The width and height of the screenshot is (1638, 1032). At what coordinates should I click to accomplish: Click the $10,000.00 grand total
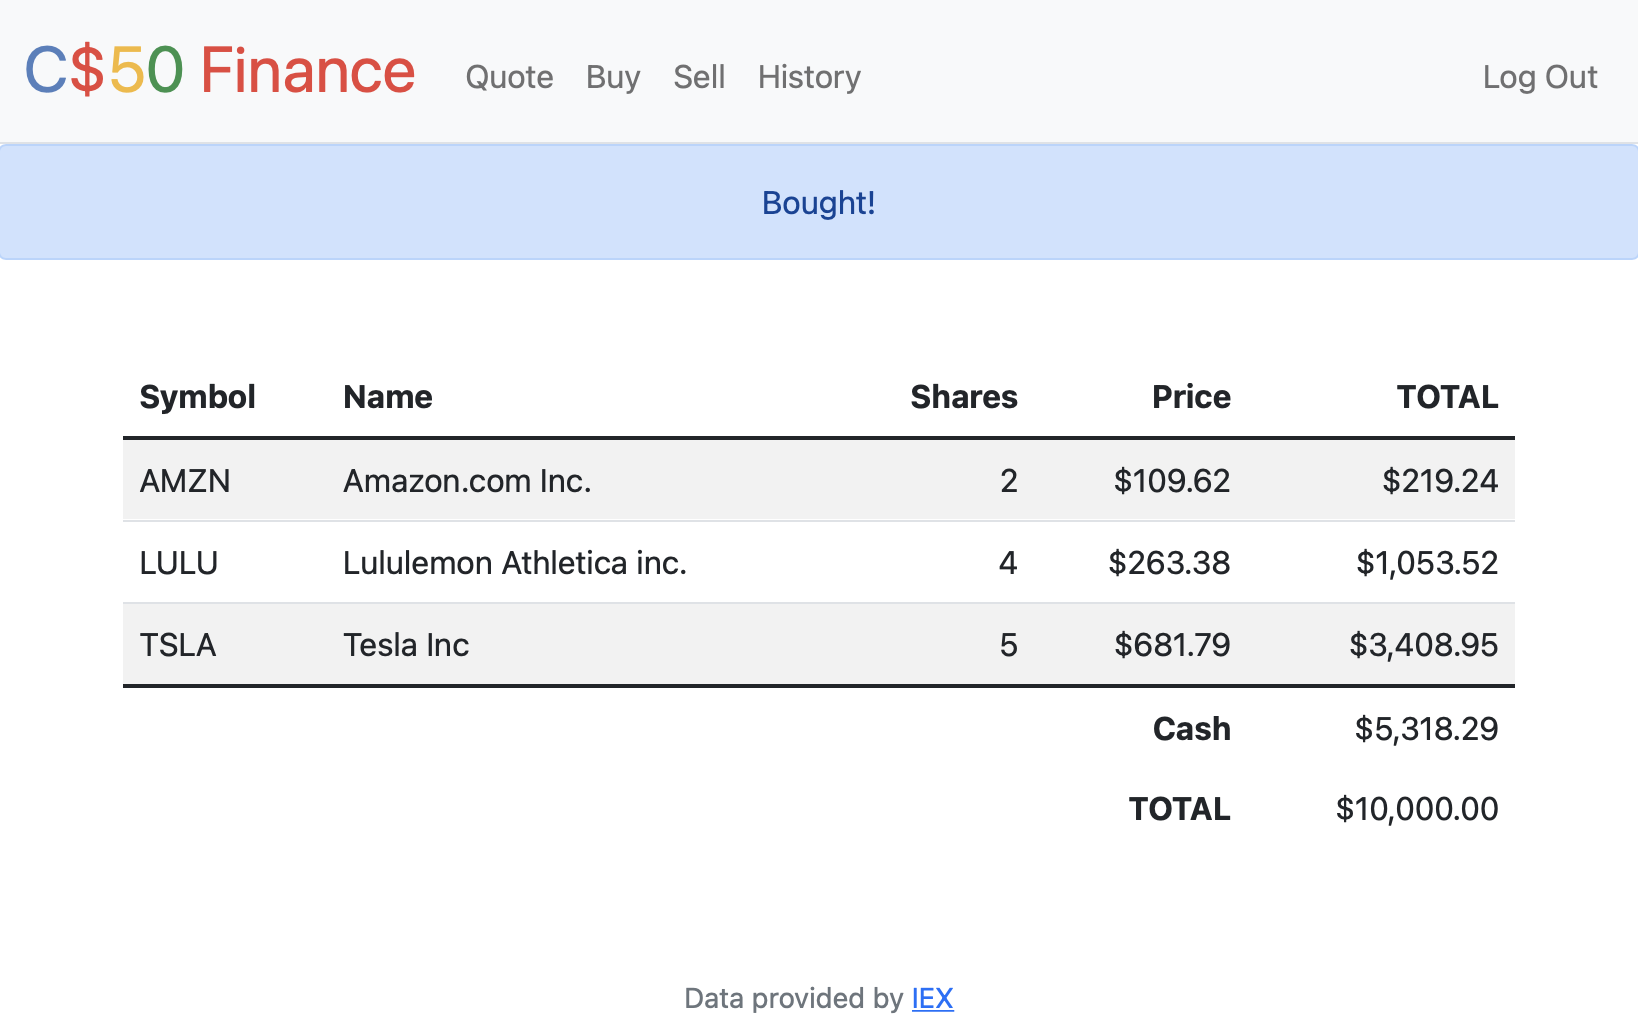pos(1417,809)
